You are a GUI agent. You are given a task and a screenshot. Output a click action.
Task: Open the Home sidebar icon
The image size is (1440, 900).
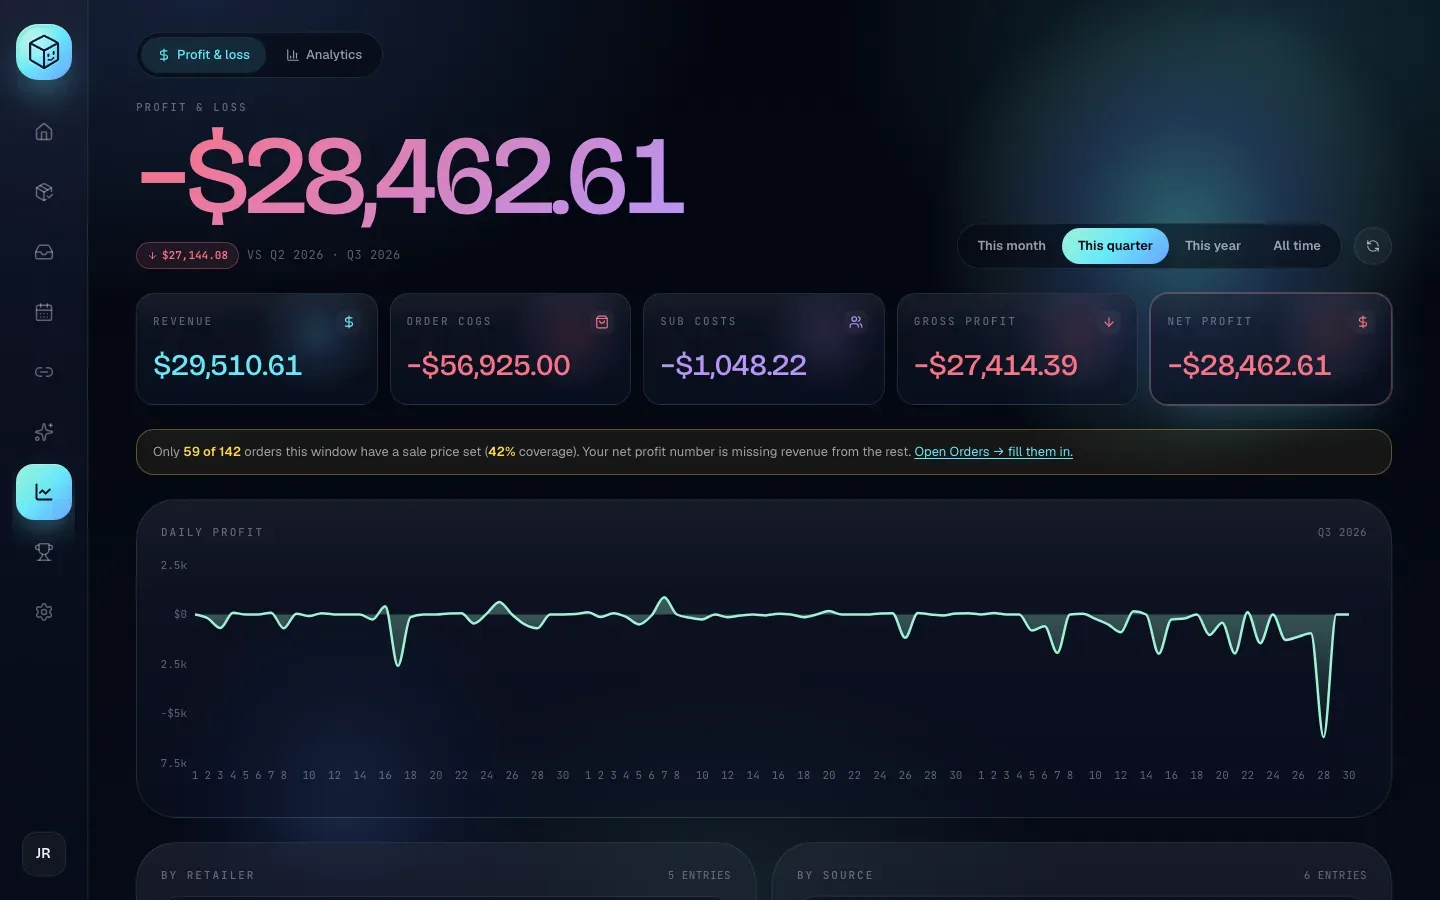click(x=44, y=132)
